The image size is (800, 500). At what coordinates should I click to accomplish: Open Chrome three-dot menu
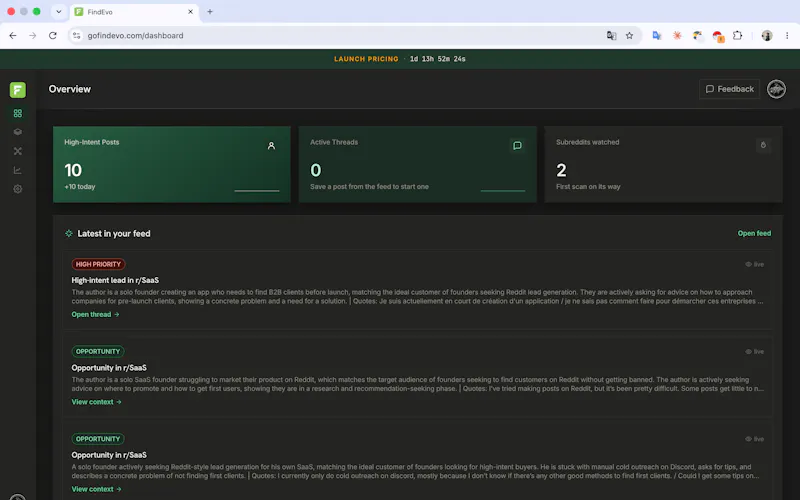pyautogui.click(x=787, y=36)
